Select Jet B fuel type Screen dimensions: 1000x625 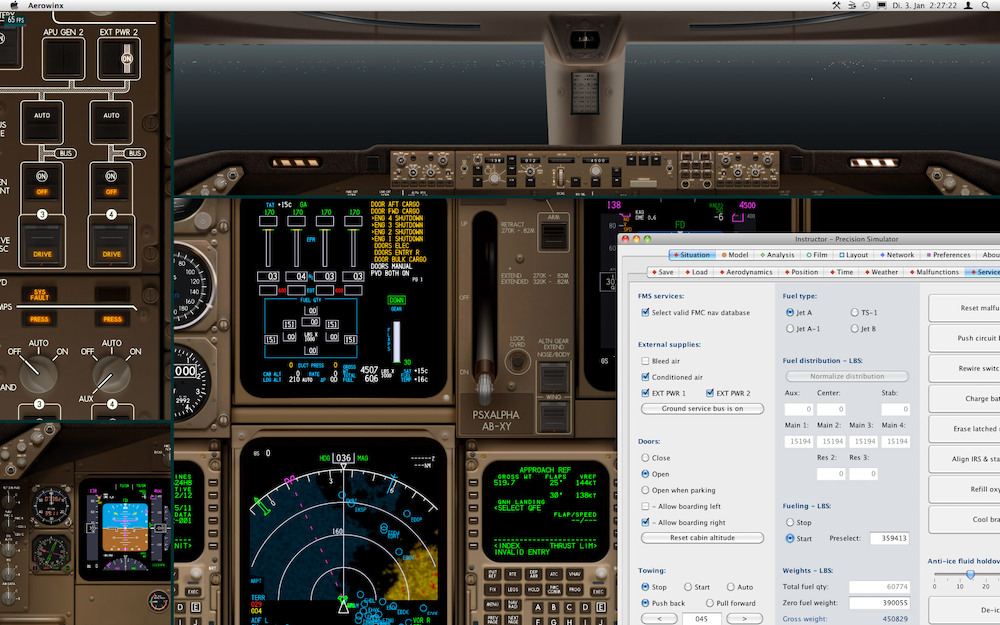tap(855, 328)
